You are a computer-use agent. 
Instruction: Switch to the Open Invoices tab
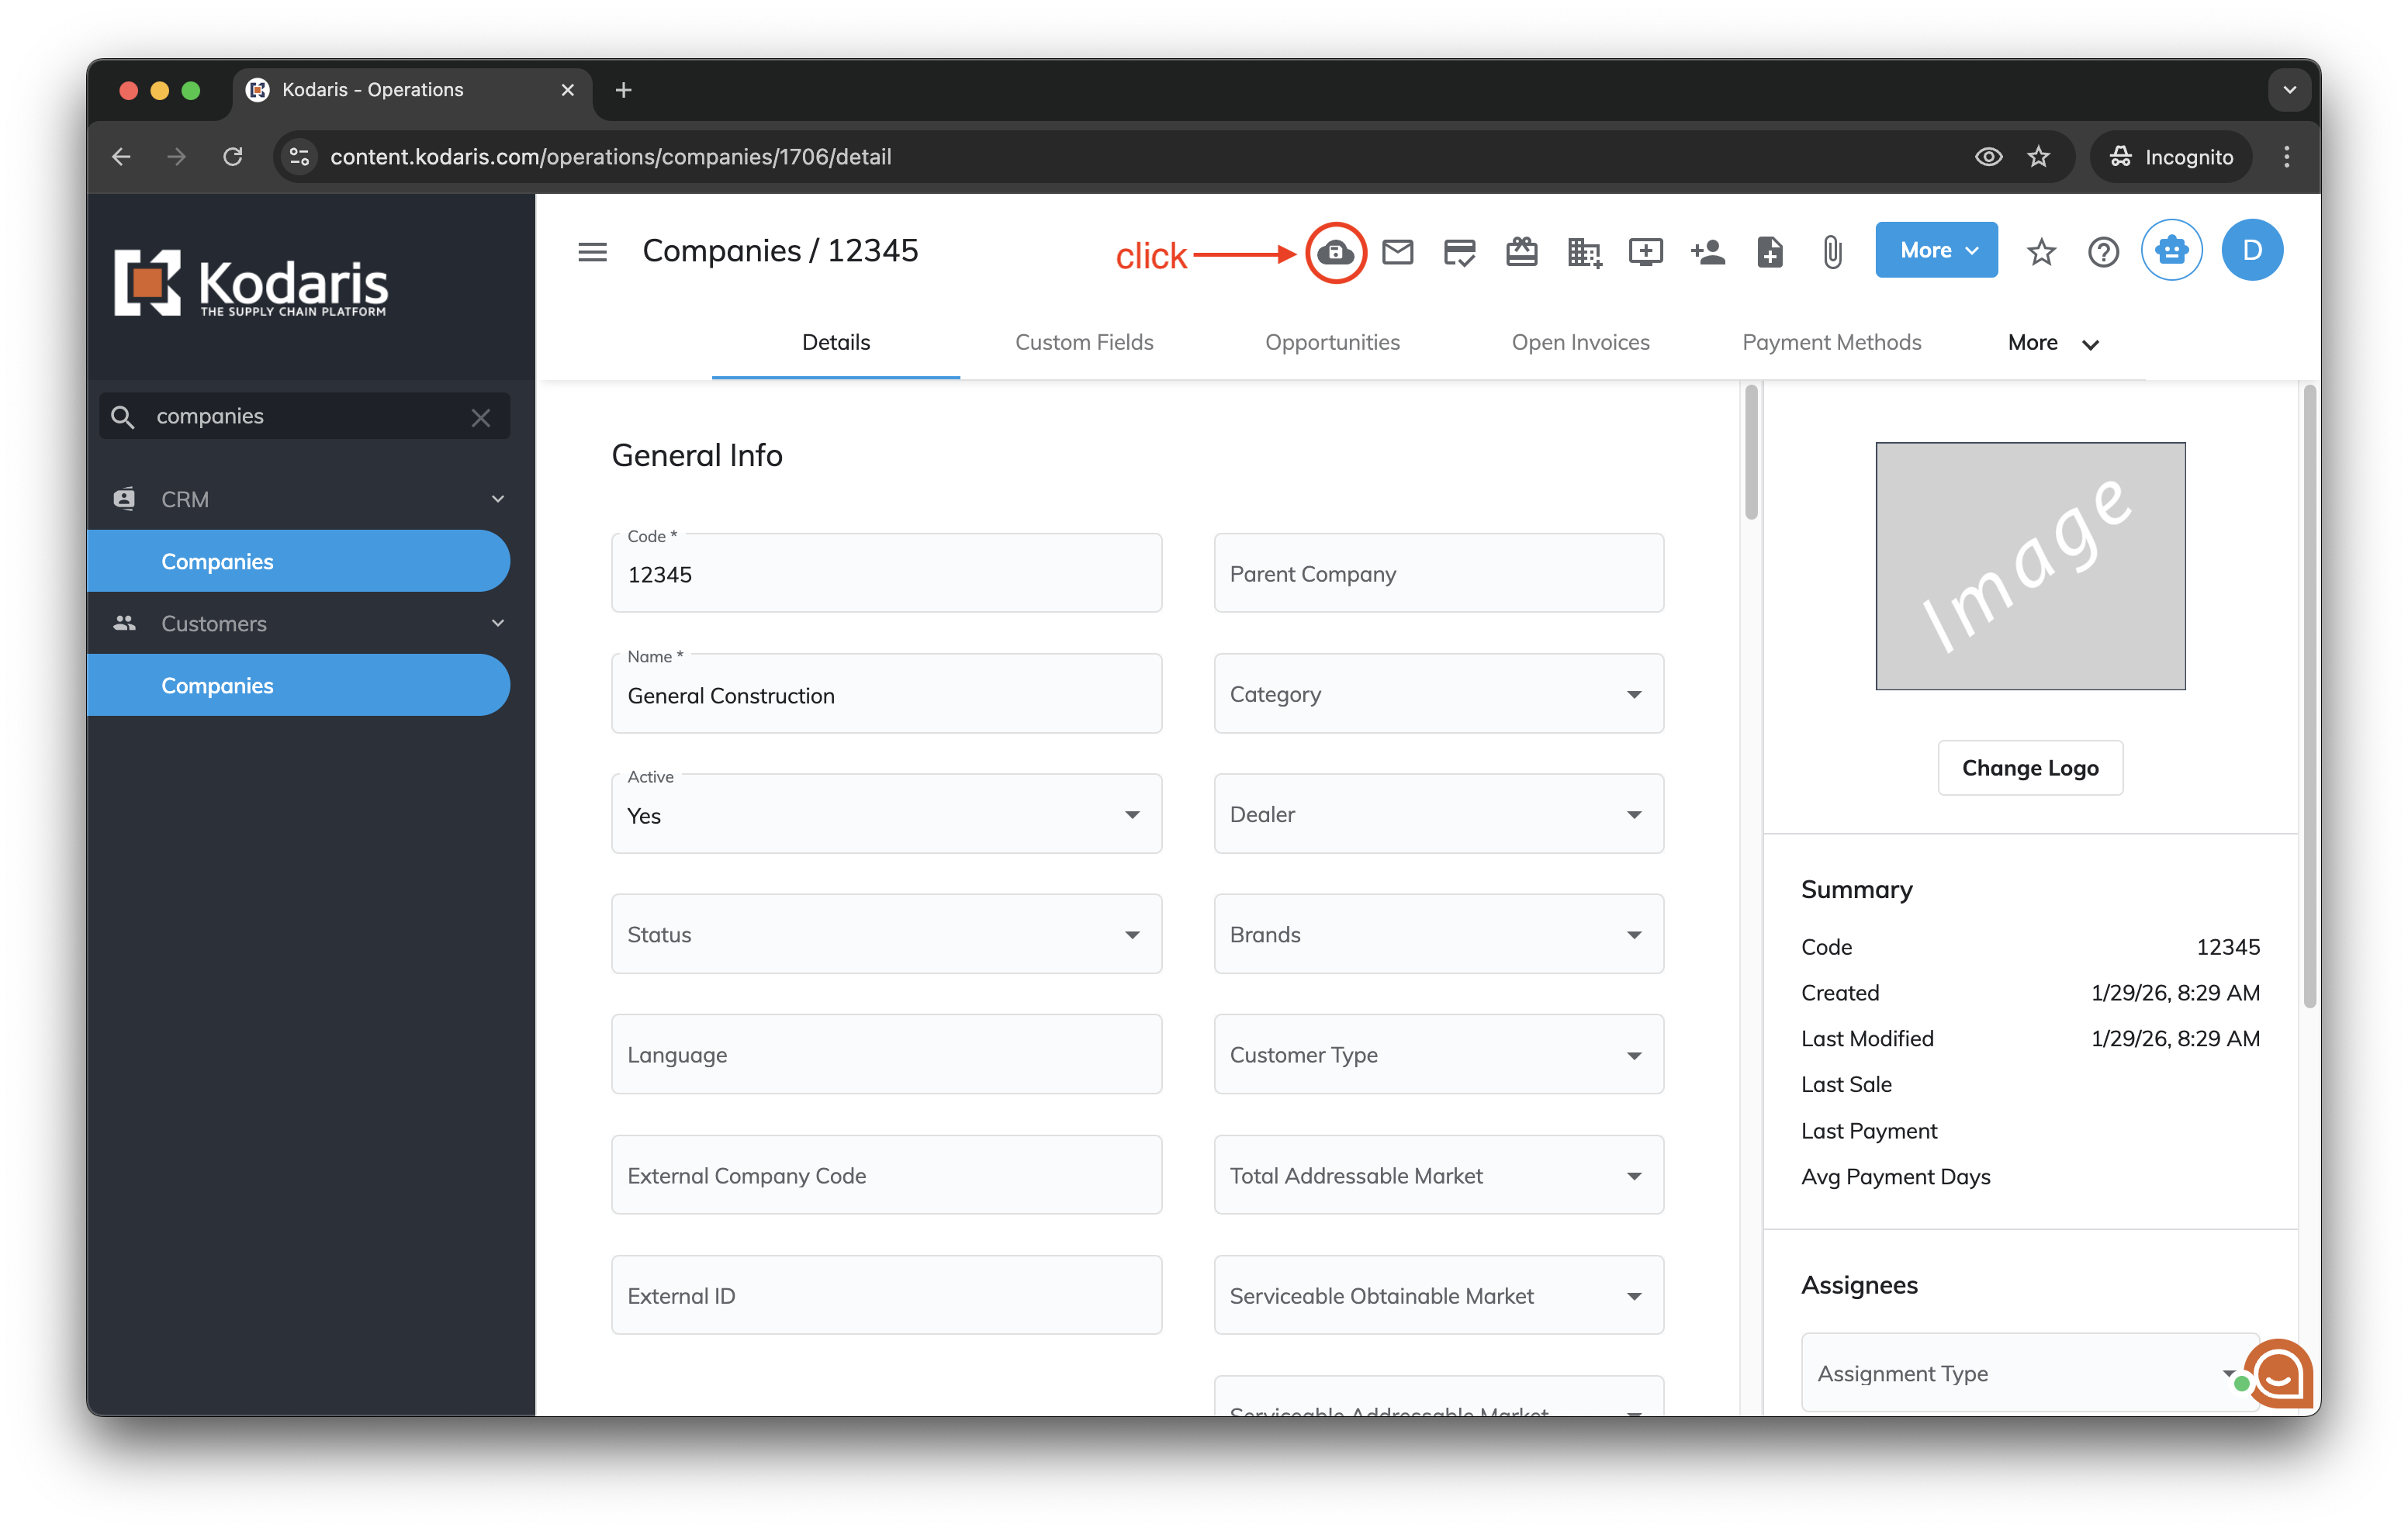coord(1580,343)
